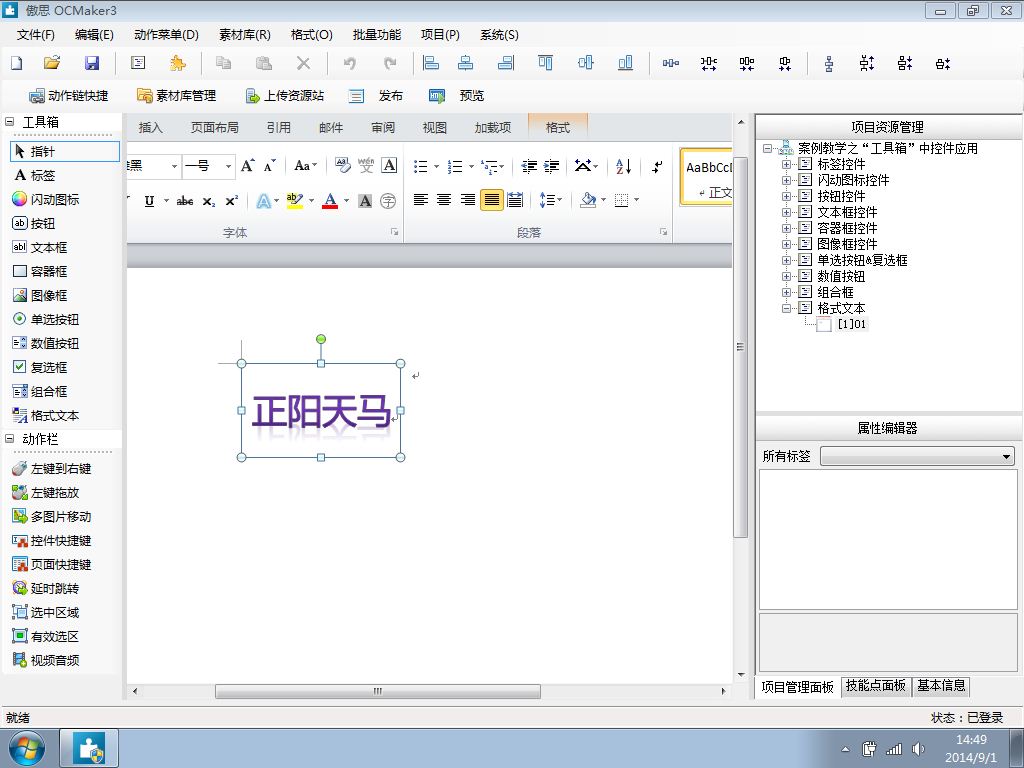
Task: Toggle the character border A button
Action: coord(389,166)
